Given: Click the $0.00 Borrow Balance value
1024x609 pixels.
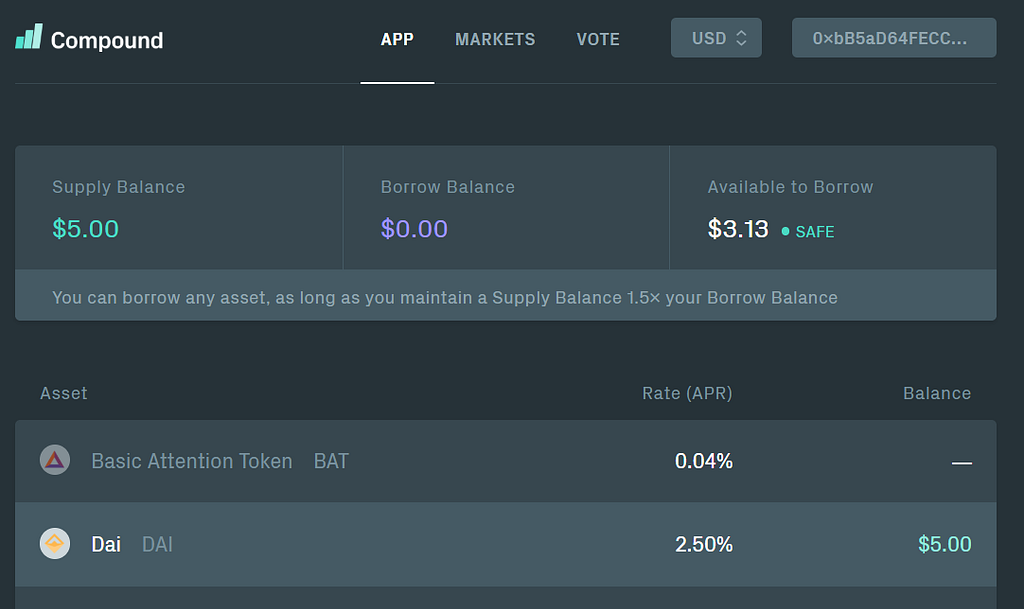Looking at the screenshot, I should (x=414, y=228).
